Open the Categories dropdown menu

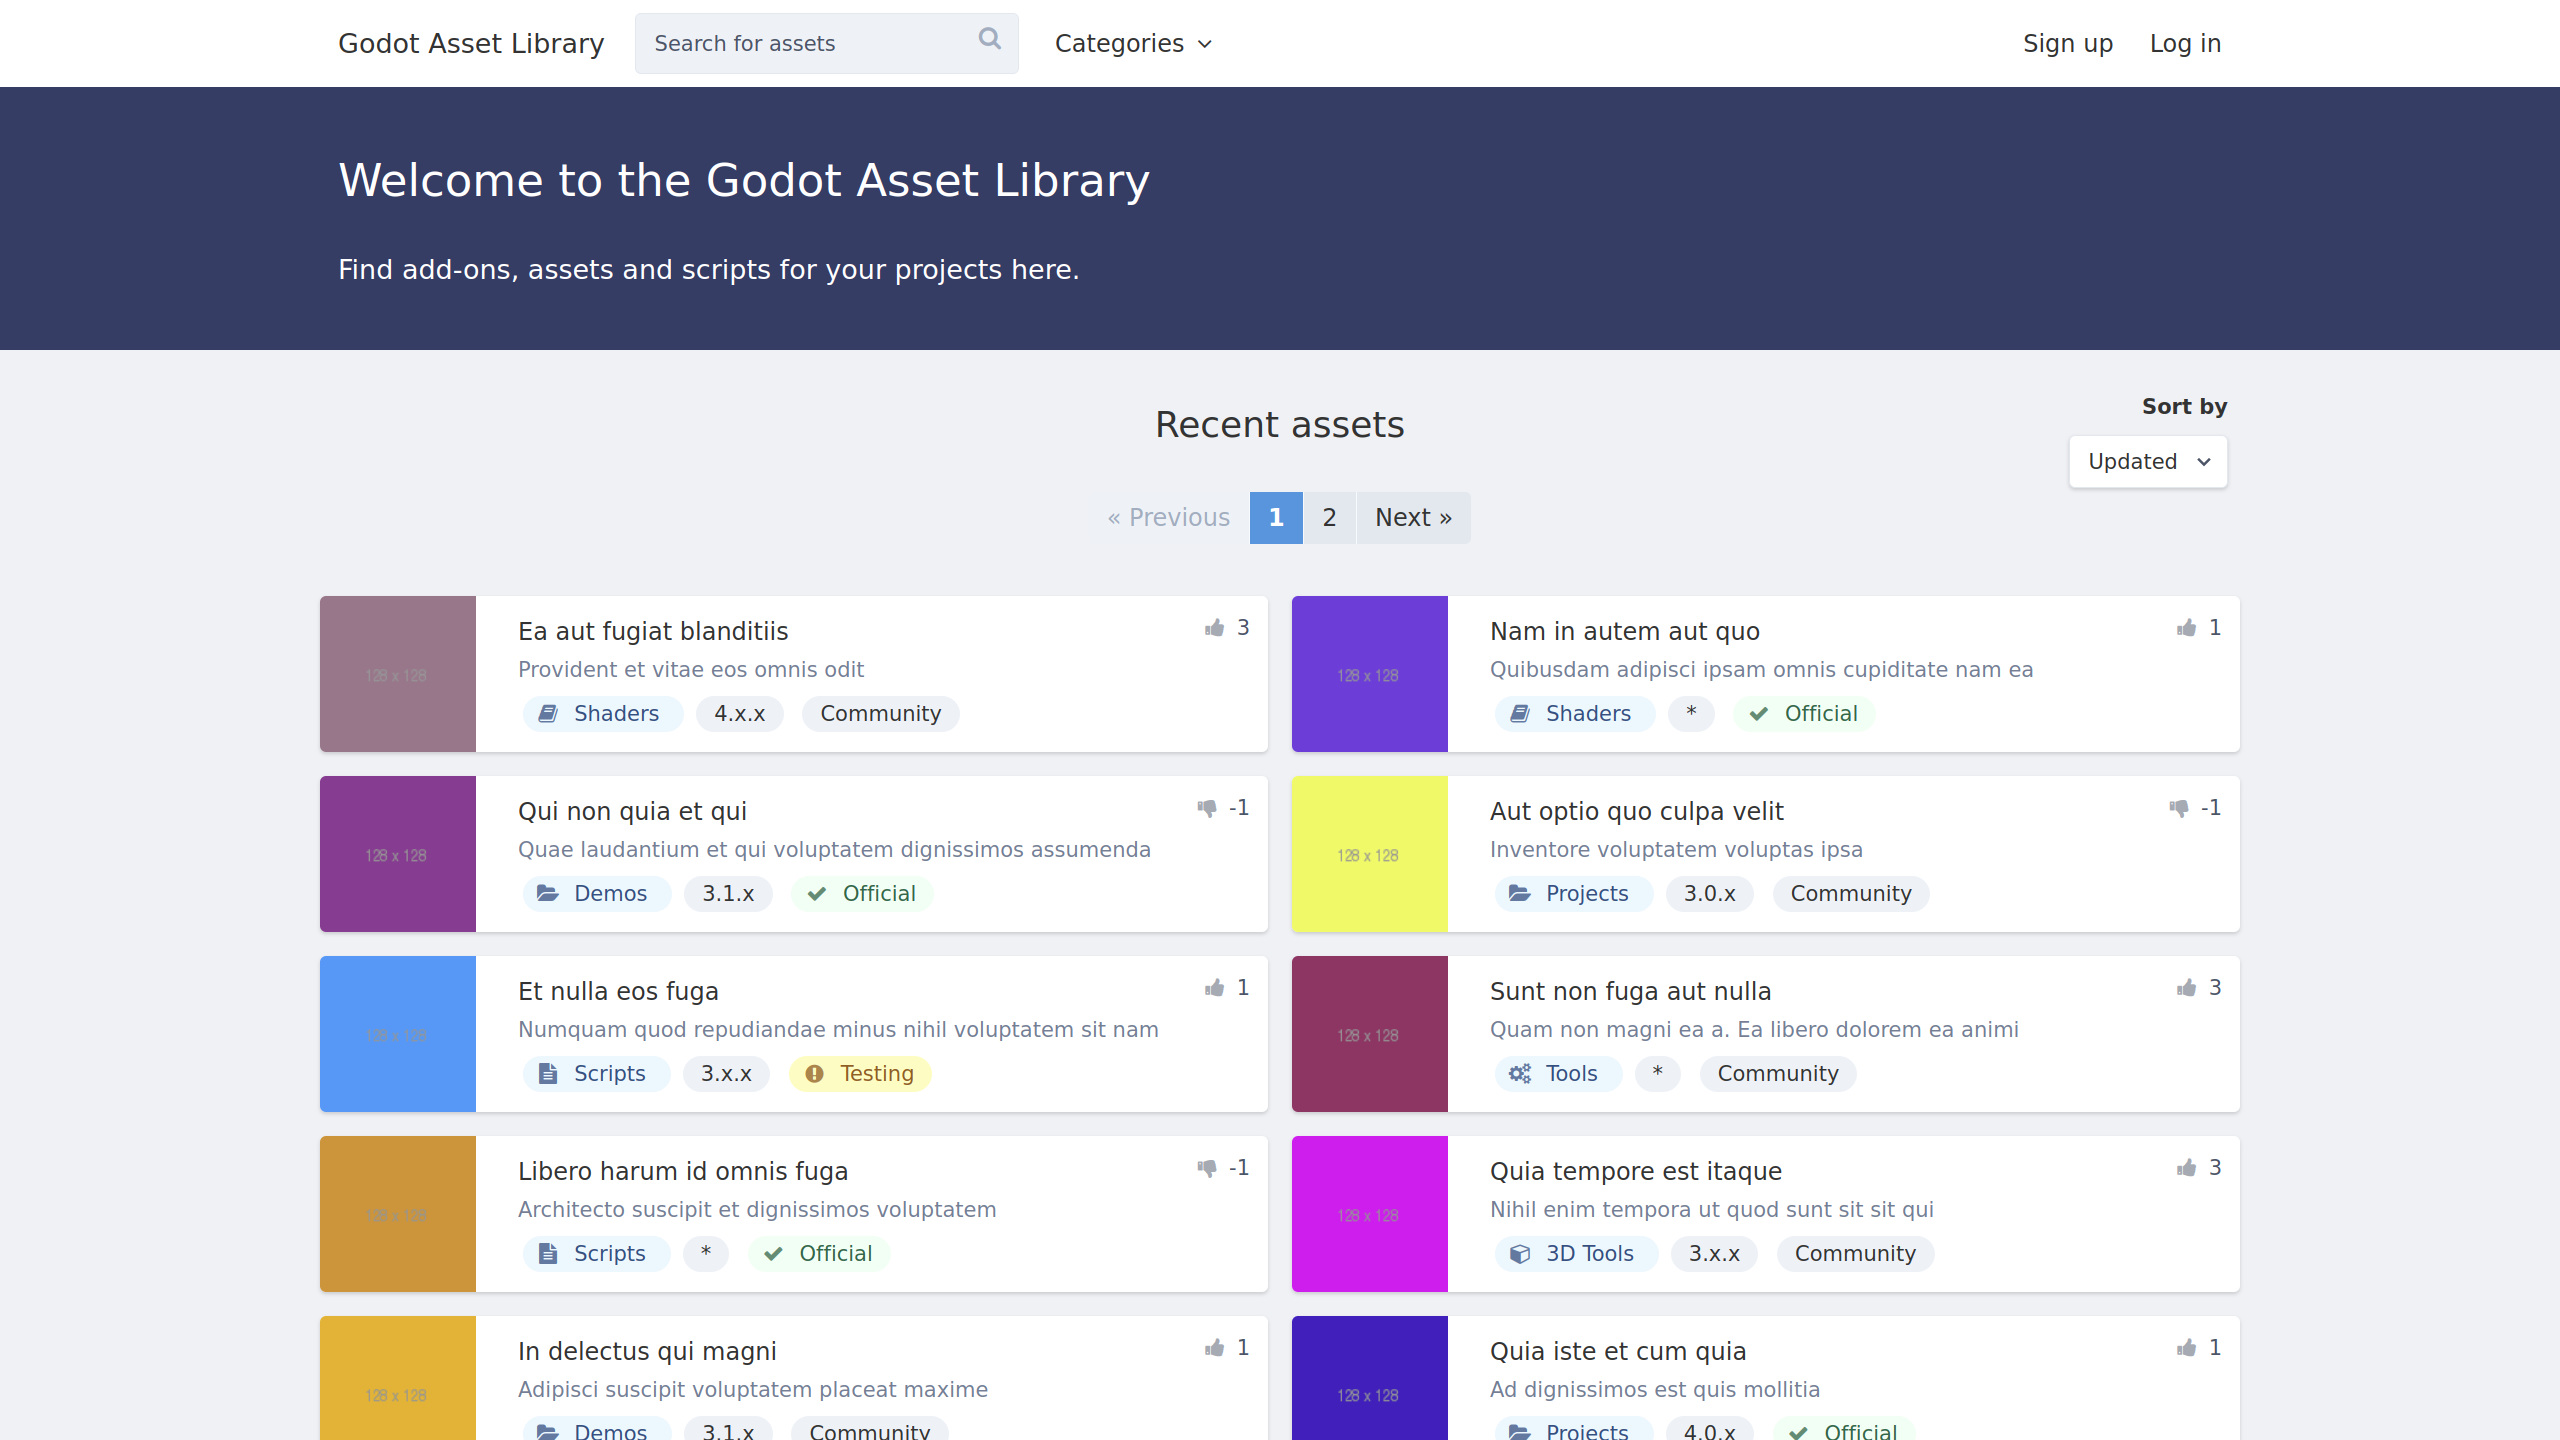(x=1133, y=44)
